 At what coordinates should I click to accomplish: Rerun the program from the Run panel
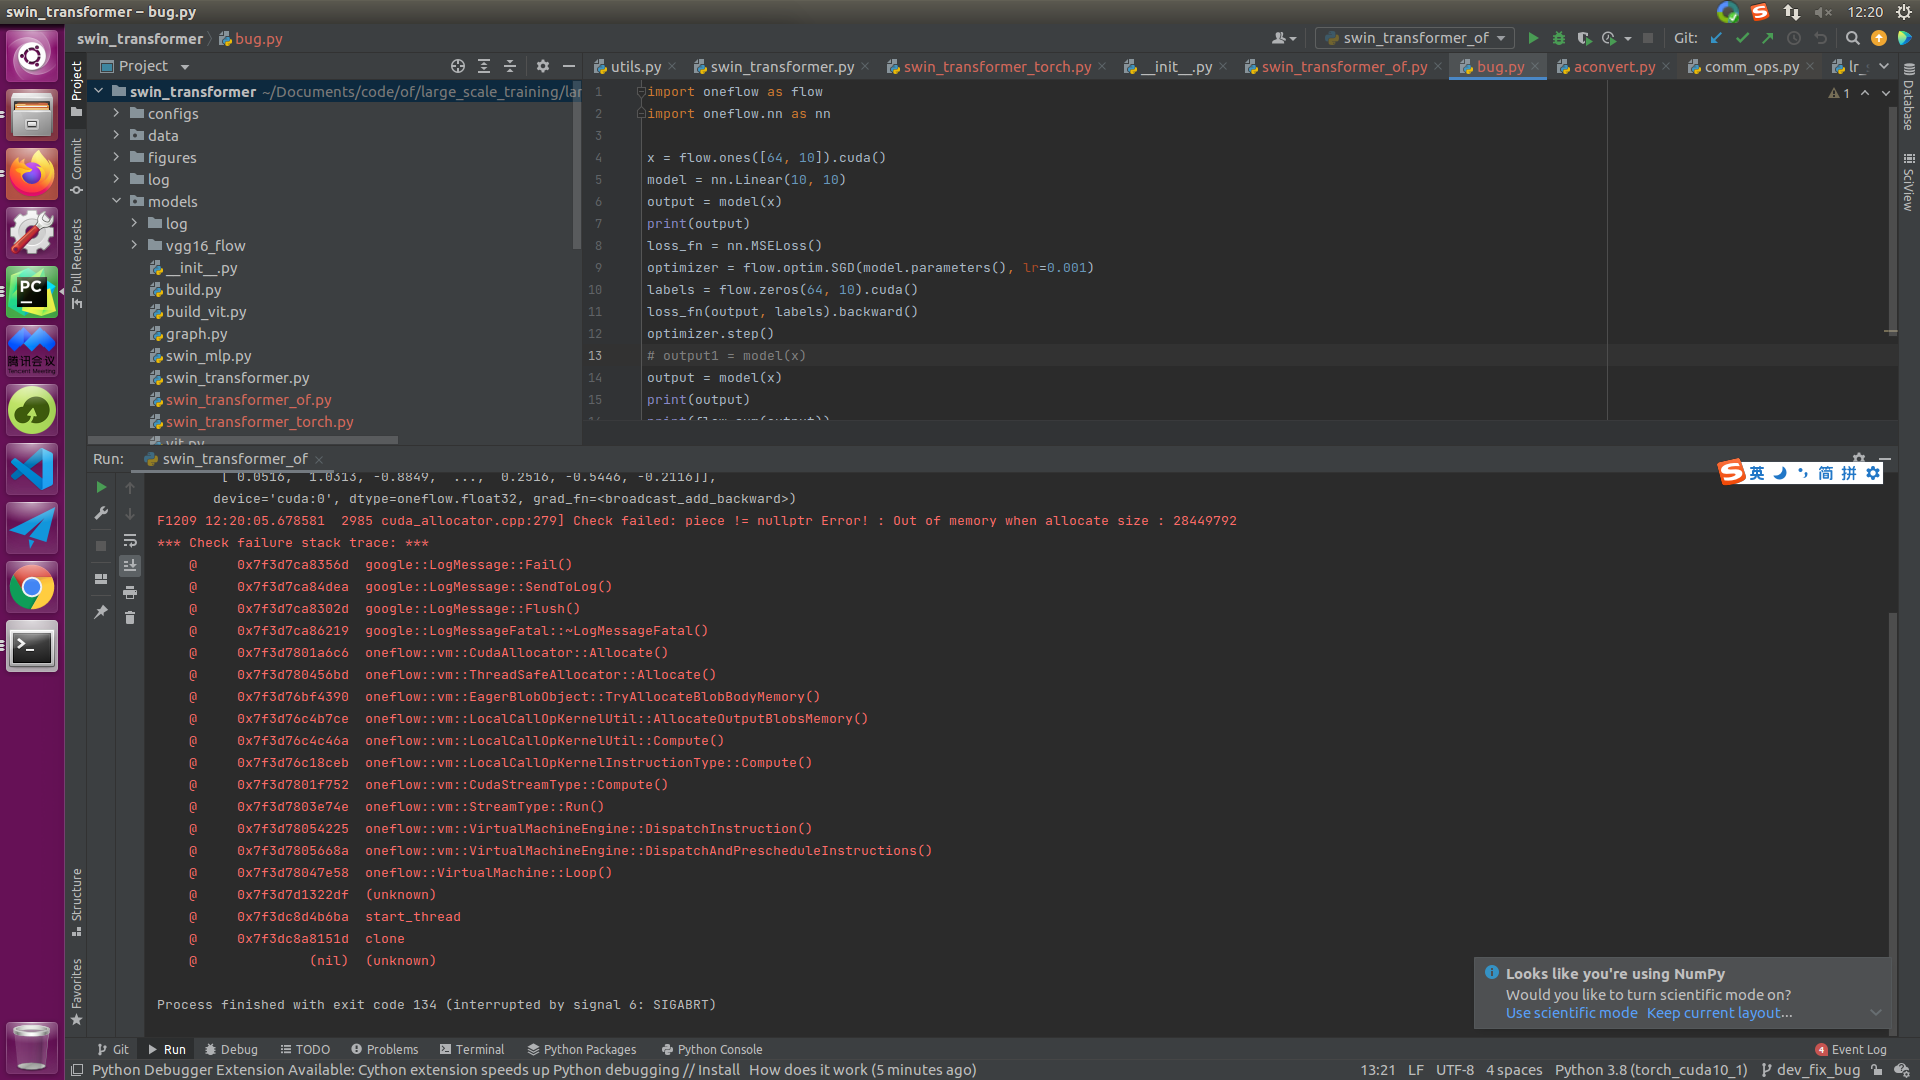pyautogui.click(x=100, y=487)
